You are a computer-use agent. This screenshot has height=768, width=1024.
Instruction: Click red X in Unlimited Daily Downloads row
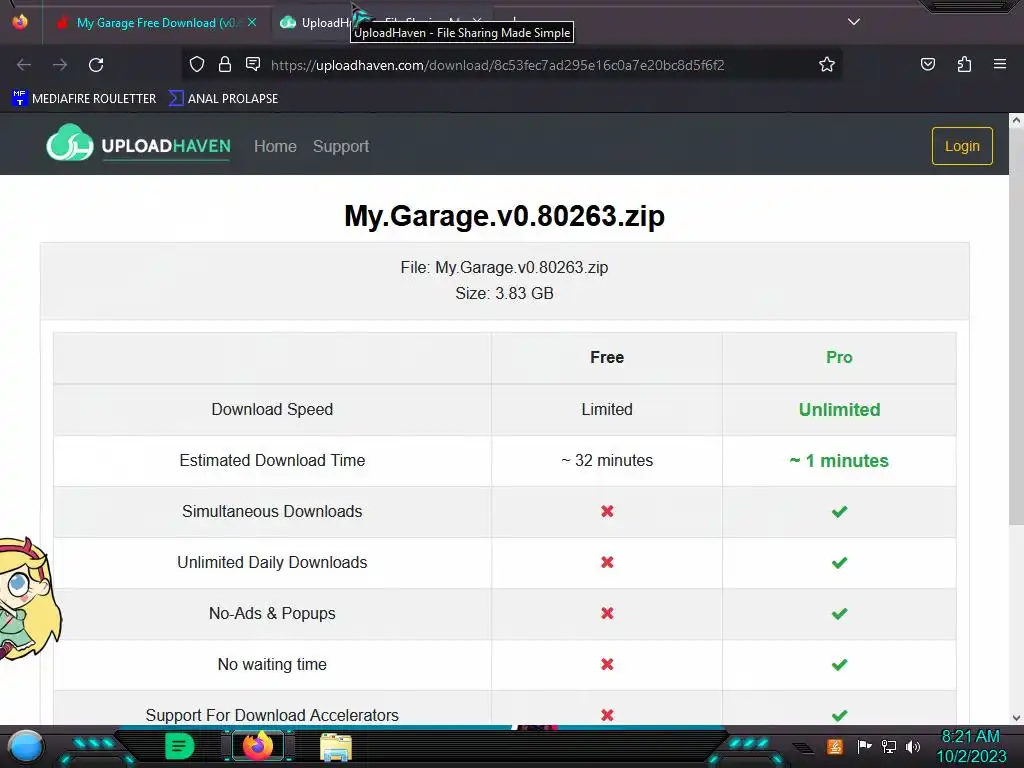point(607,562)
